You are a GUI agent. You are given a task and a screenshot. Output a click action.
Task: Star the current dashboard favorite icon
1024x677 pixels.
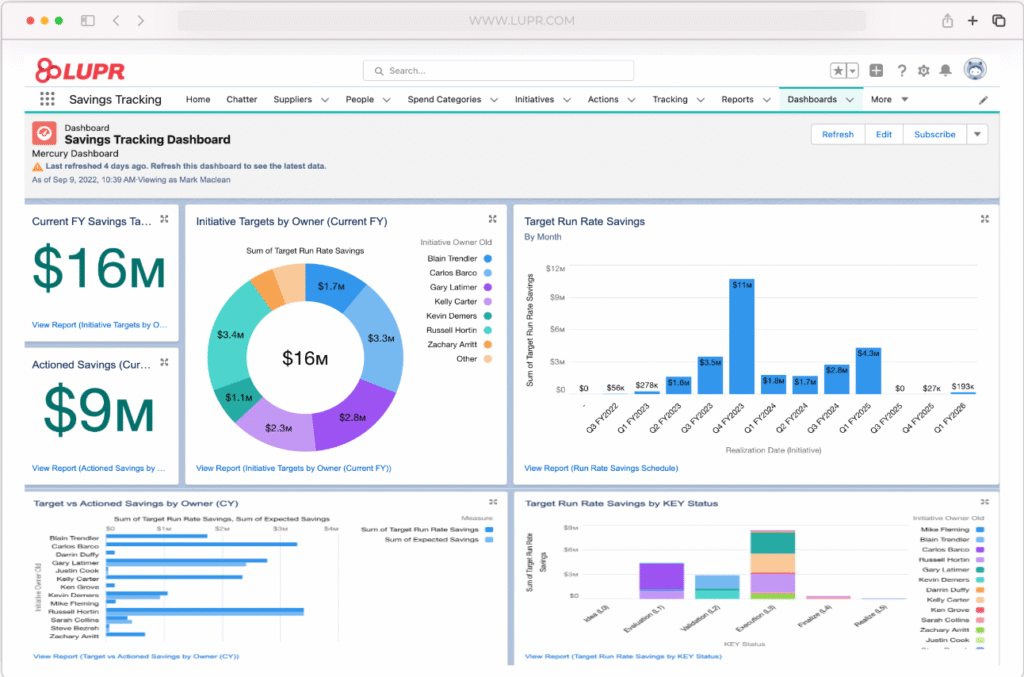838,71
